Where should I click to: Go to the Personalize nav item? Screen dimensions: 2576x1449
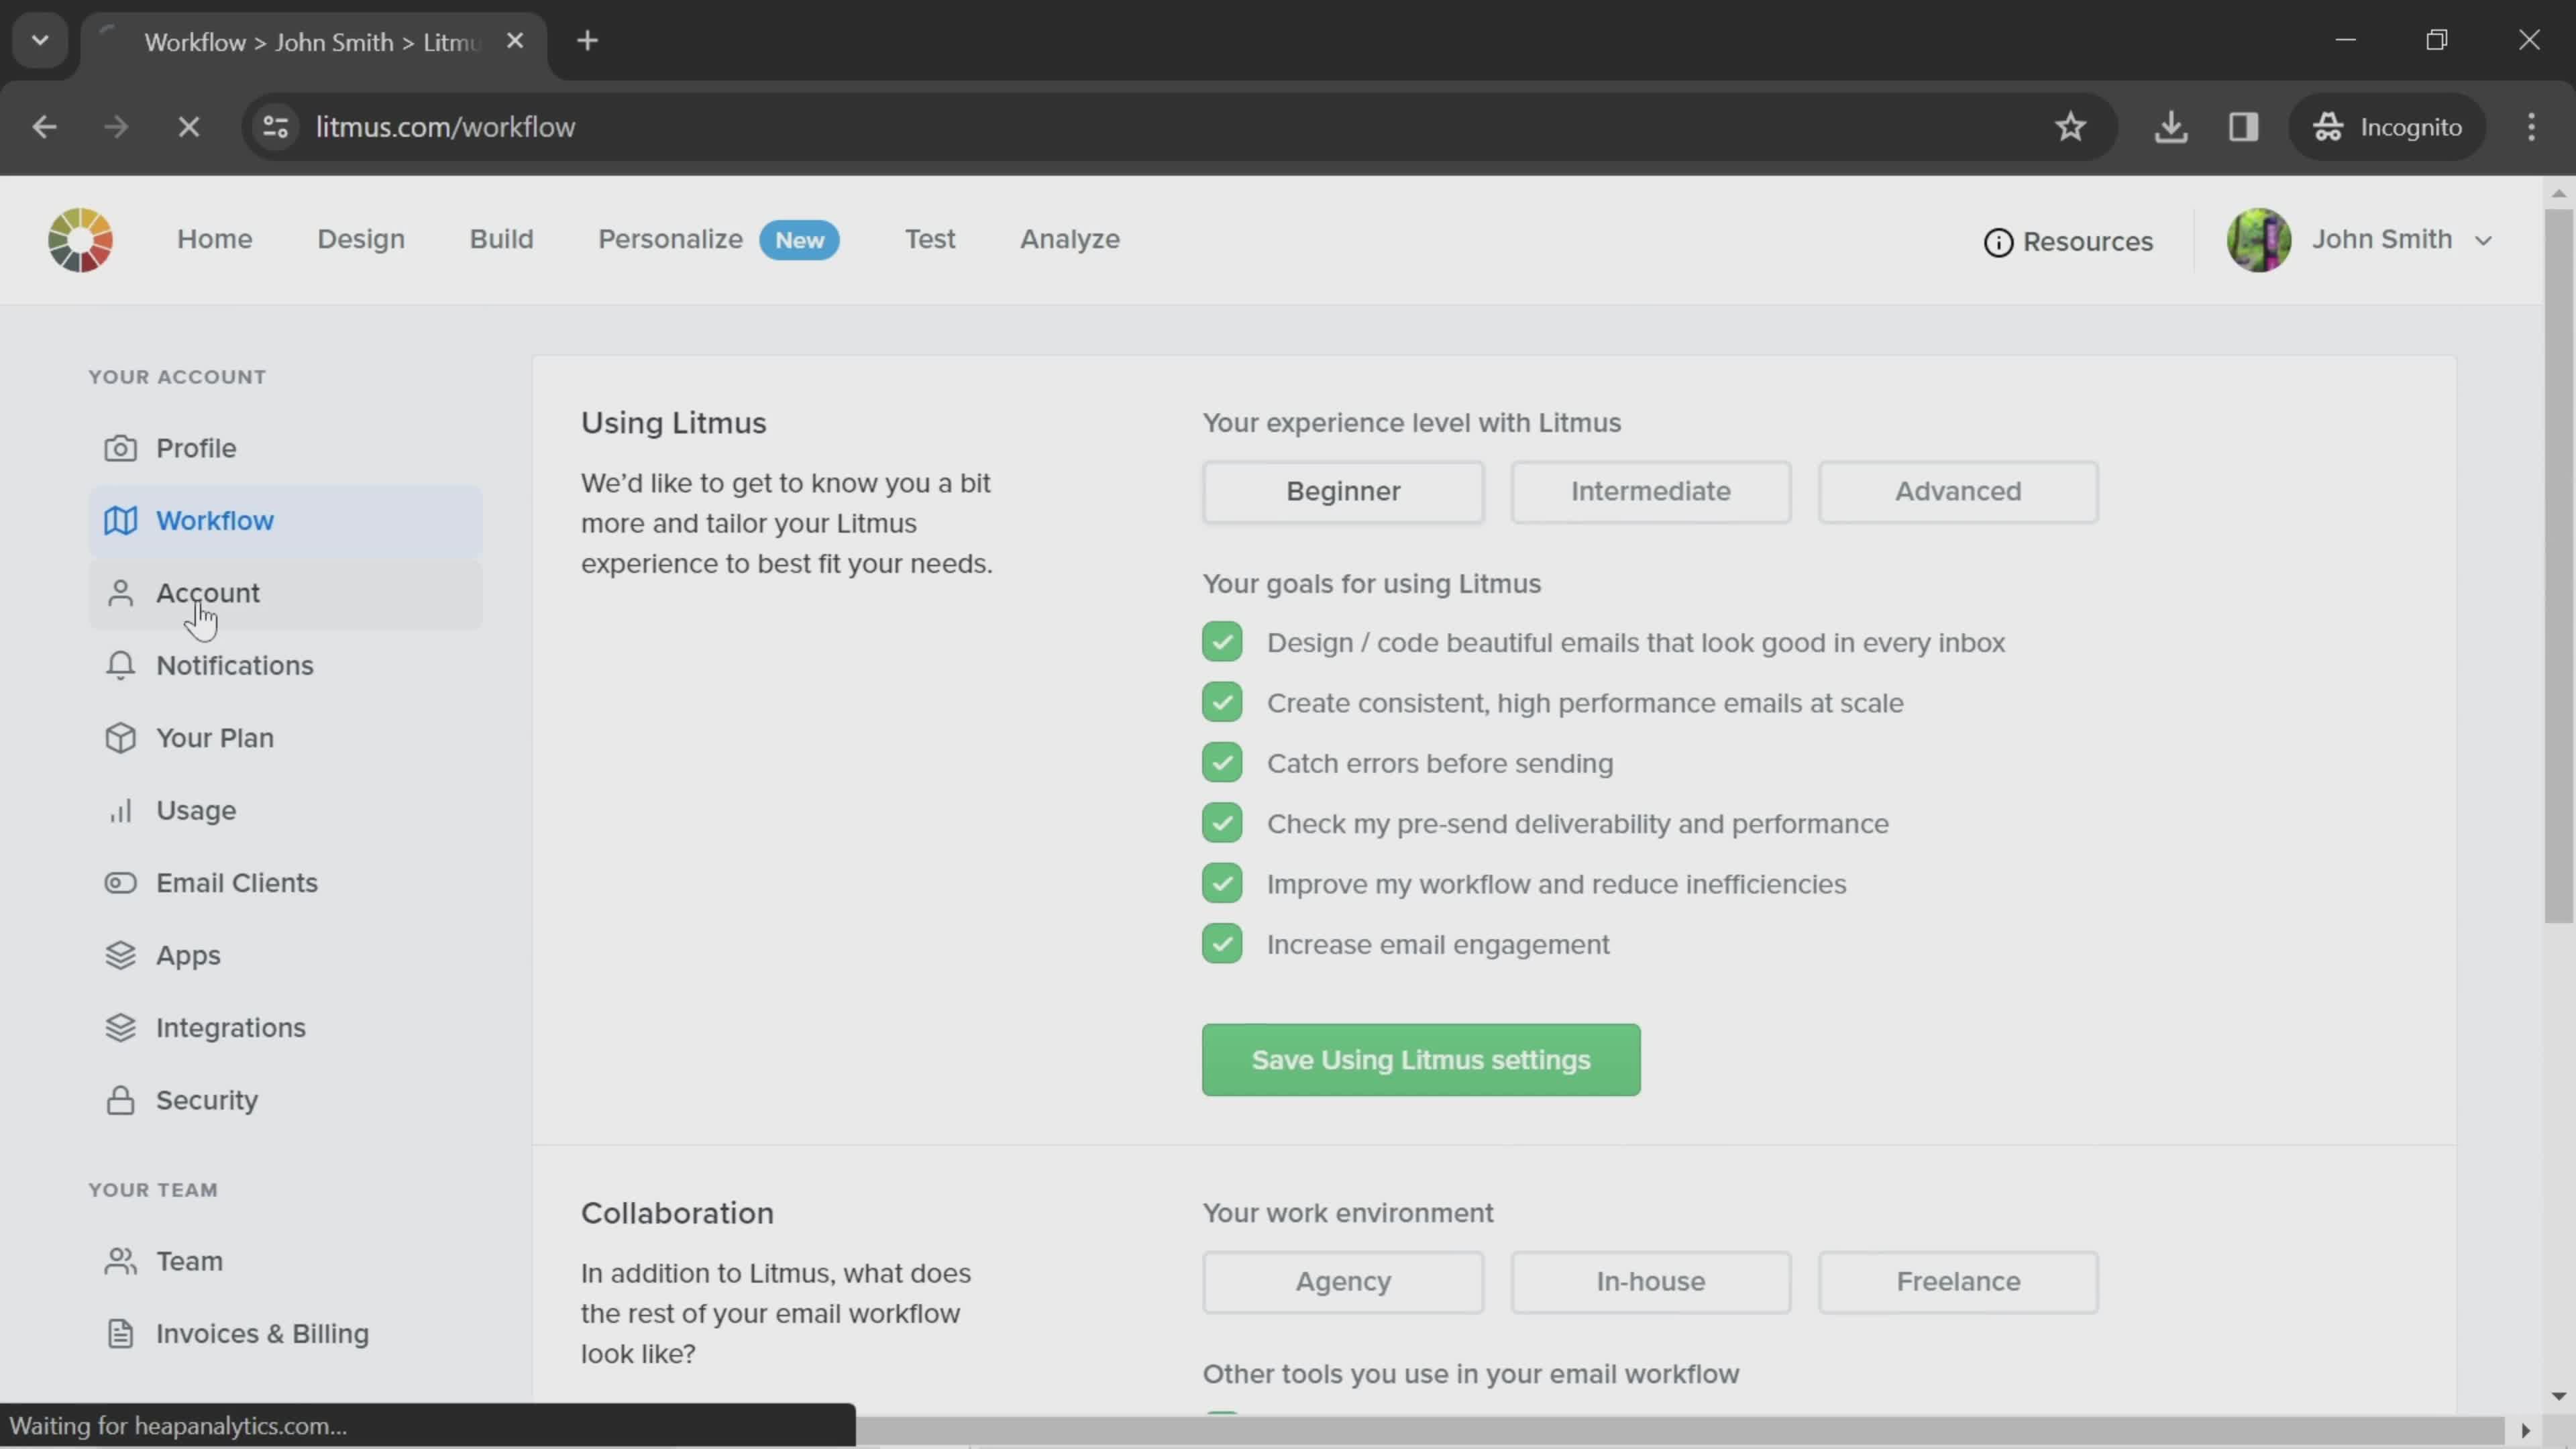click(670, 239)
